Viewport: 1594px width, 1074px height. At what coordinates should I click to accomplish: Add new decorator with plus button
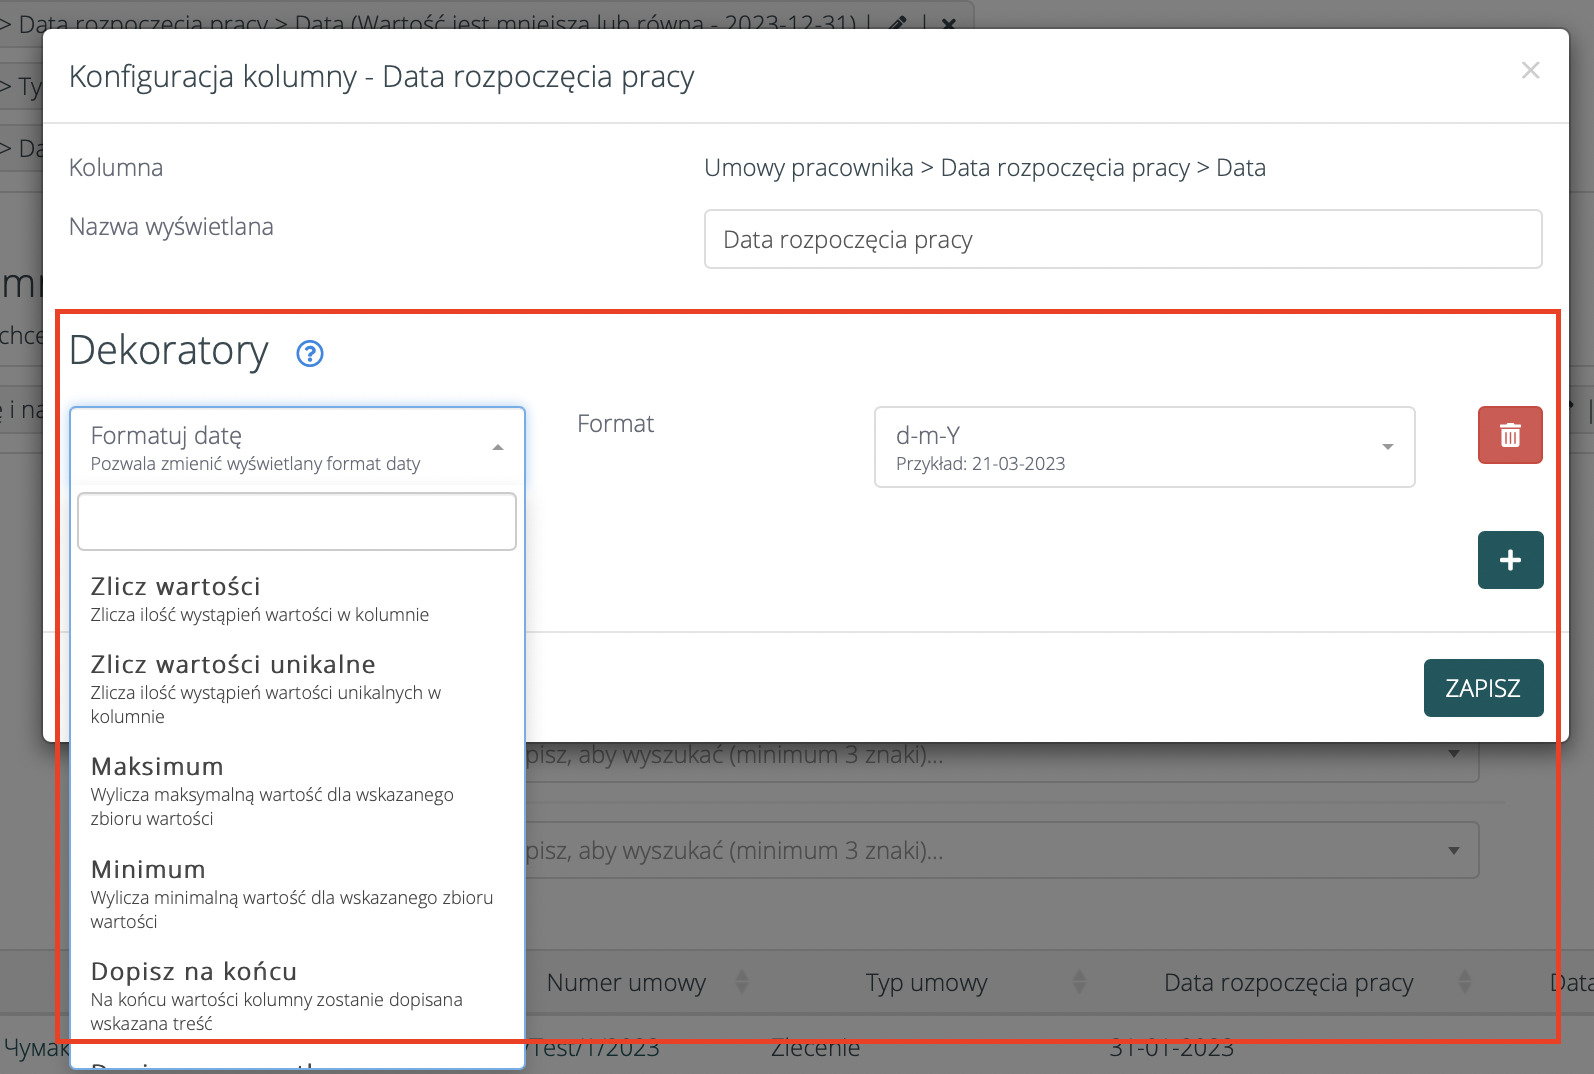click(x=1509, y=560)
